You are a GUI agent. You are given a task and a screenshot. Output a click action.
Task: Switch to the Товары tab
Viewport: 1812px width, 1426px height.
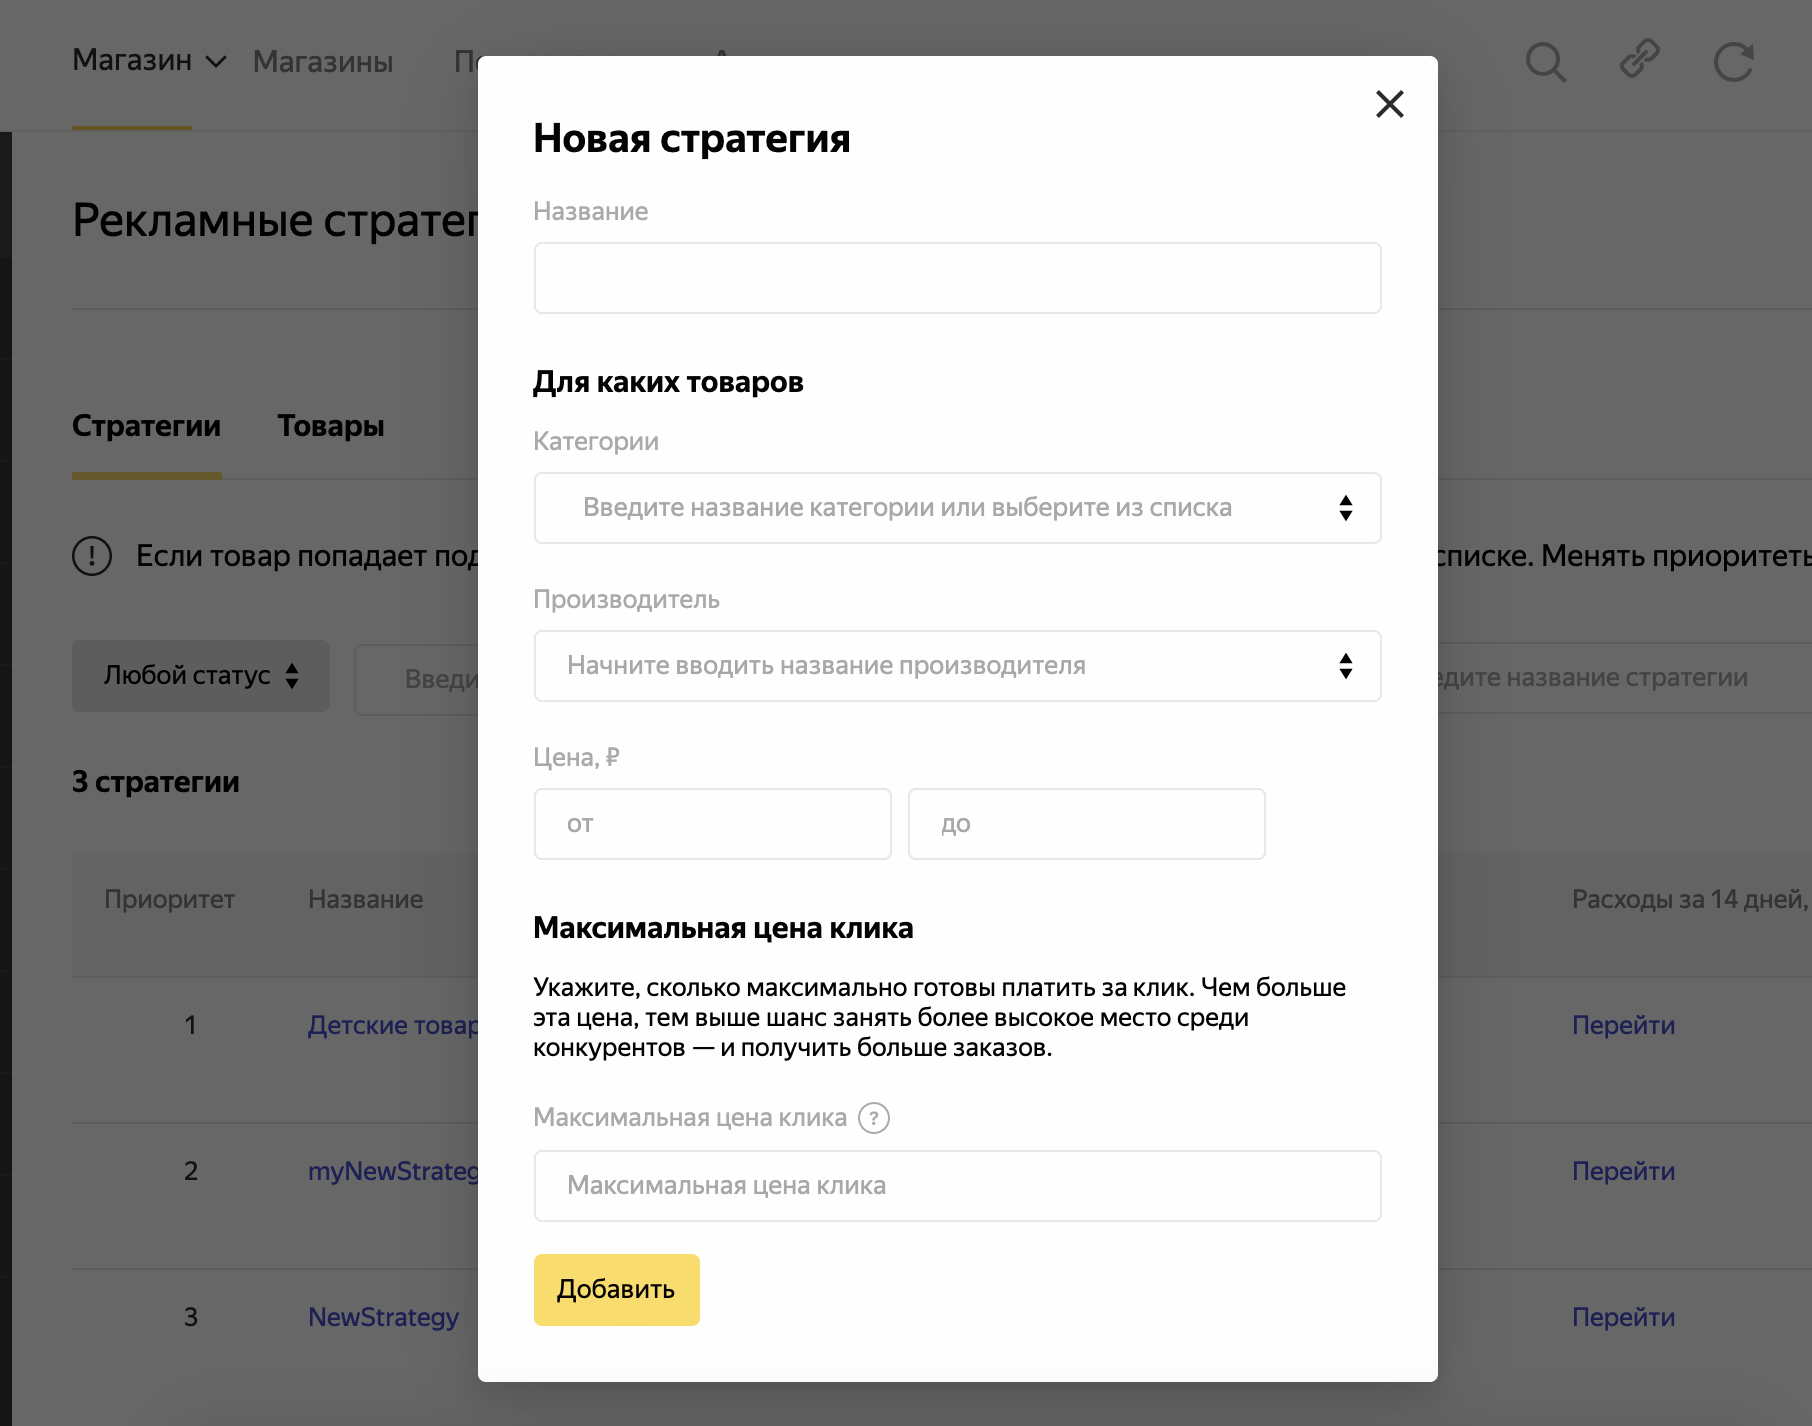(331, 426)
